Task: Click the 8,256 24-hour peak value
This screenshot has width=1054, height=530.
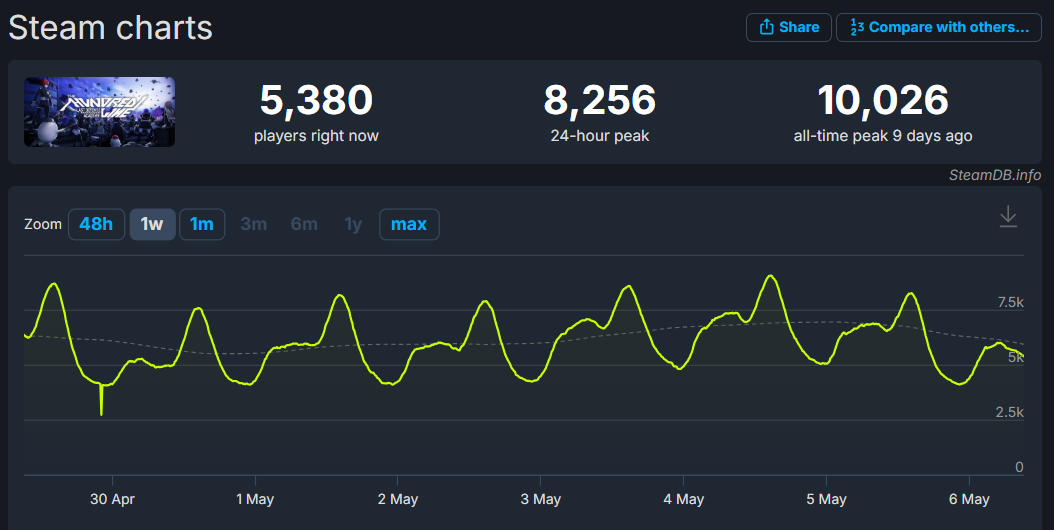Action: tap(600, 100)
